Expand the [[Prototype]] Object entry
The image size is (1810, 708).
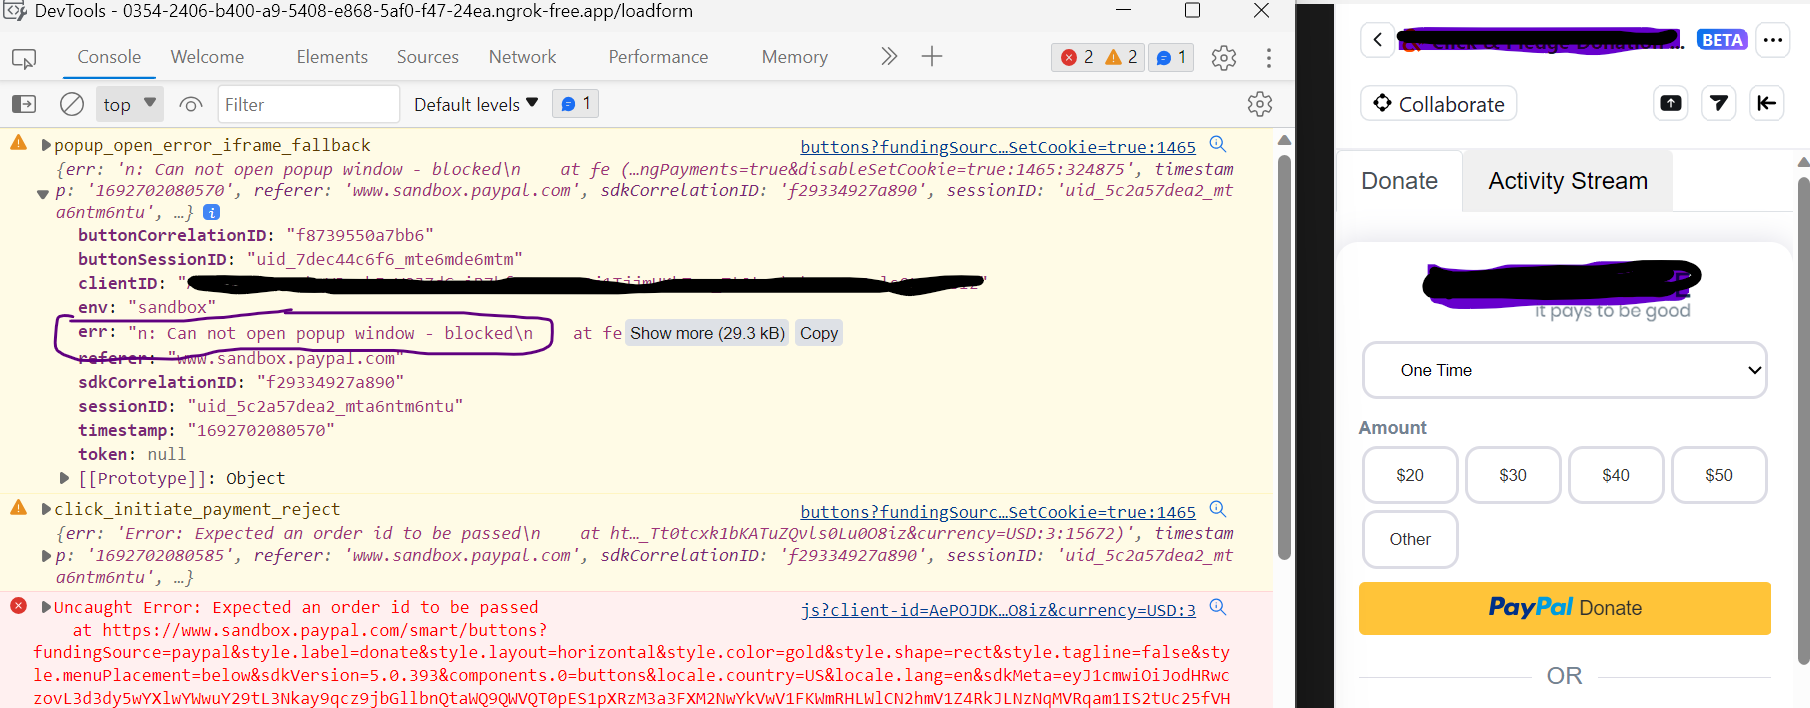pos(64,478)
